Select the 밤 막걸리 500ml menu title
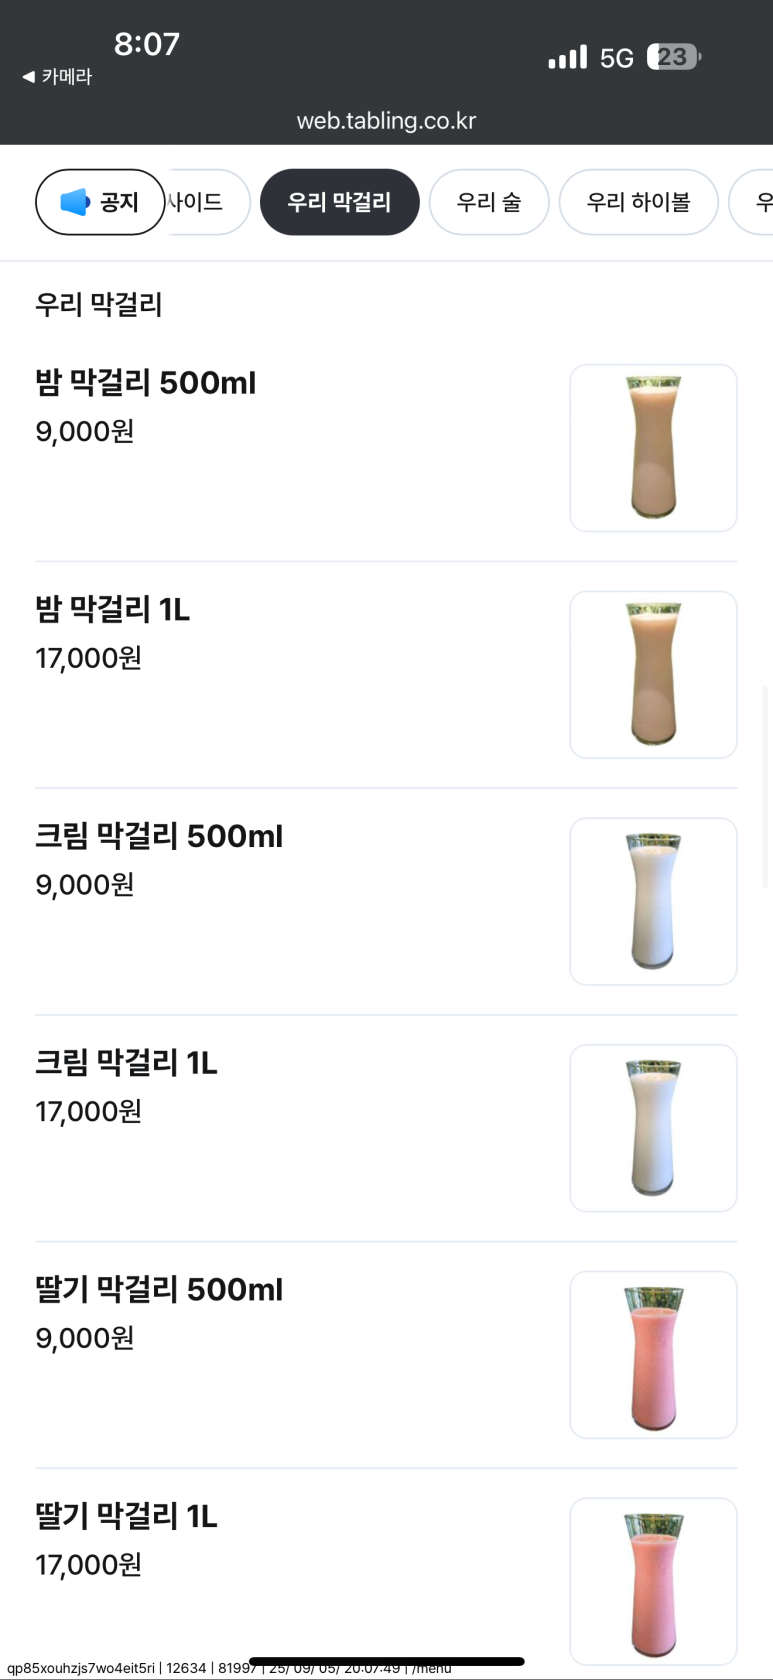The height and width of the screenshot is (1680, 773). (x=146, y=382)
